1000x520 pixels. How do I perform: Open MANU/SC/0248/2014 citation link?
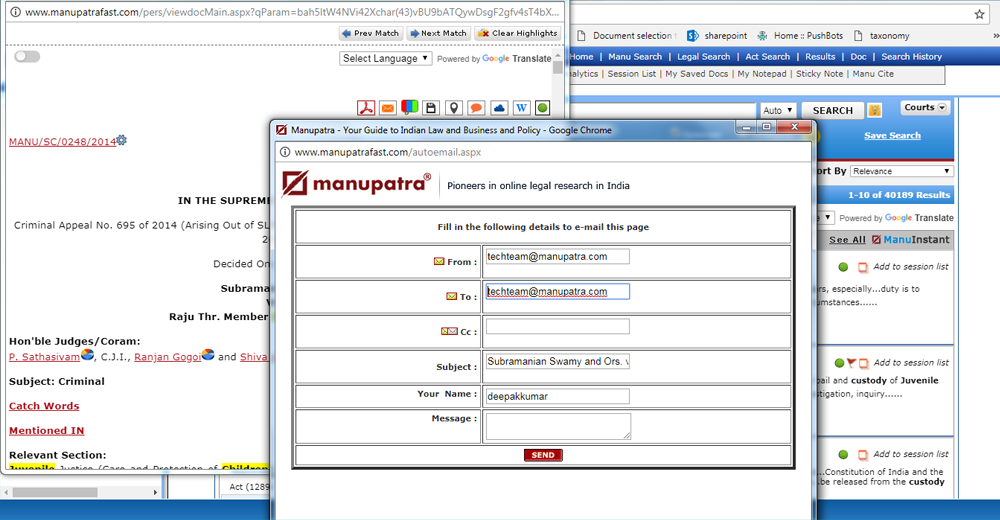(x=62, y=142)
